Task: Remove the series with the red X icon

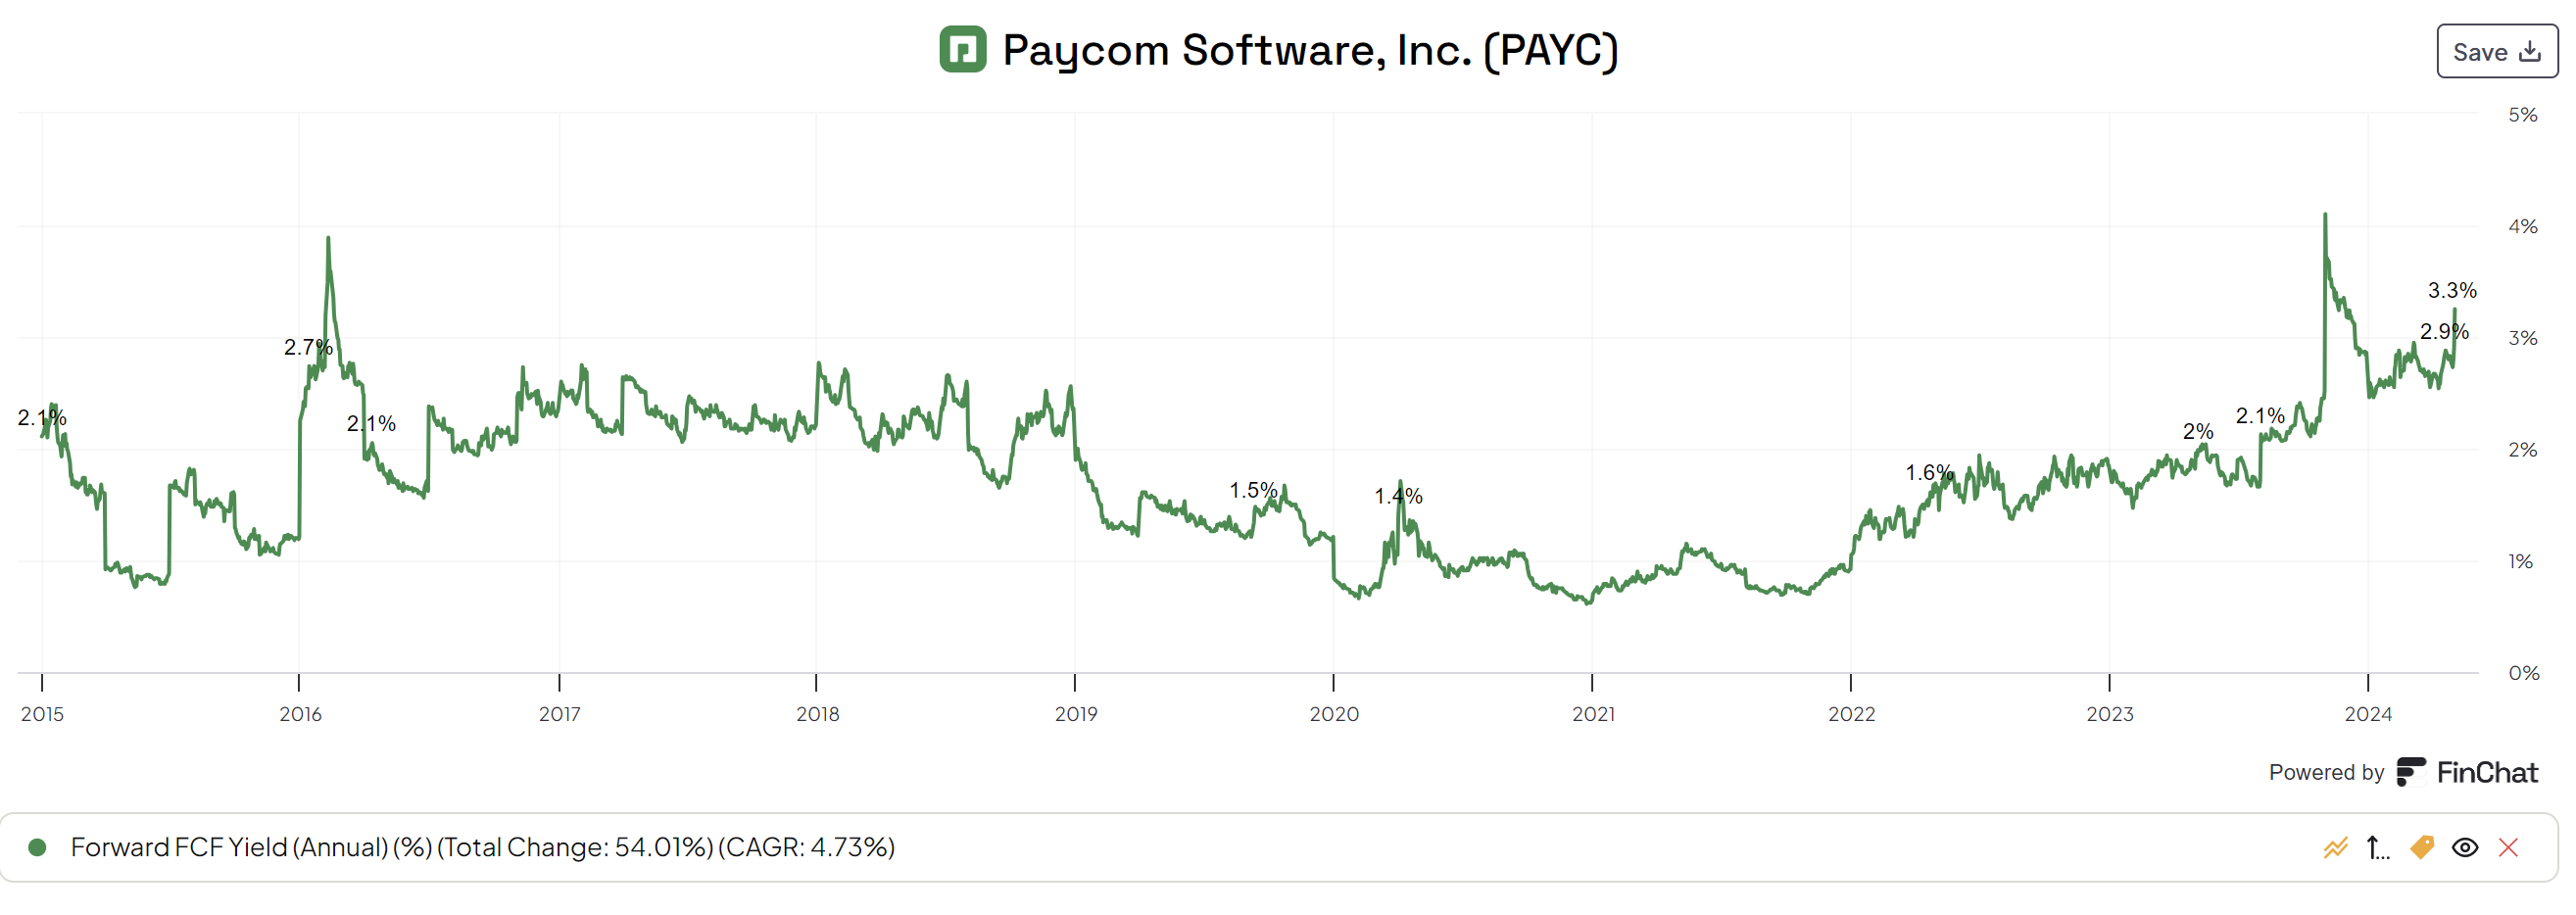Action: pos(2509,848)
